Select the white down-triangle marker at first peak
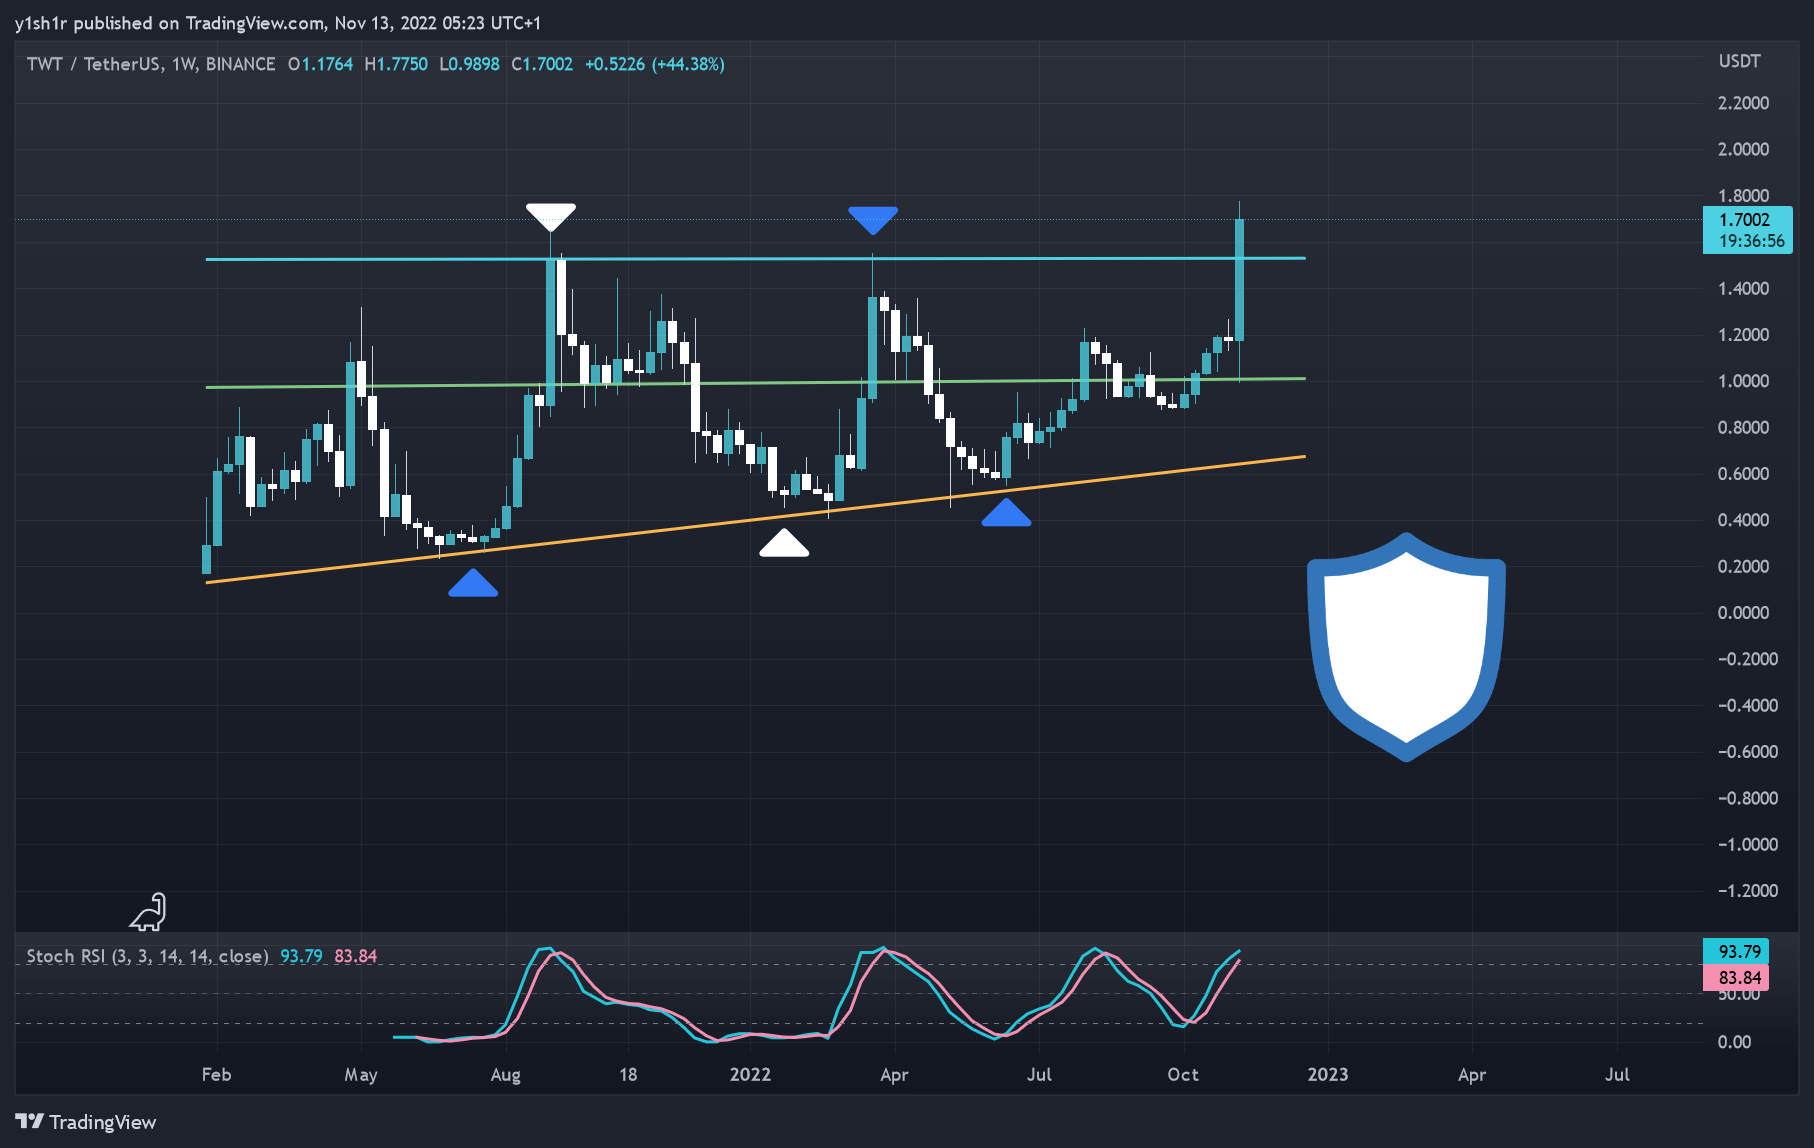 [551, 217]
